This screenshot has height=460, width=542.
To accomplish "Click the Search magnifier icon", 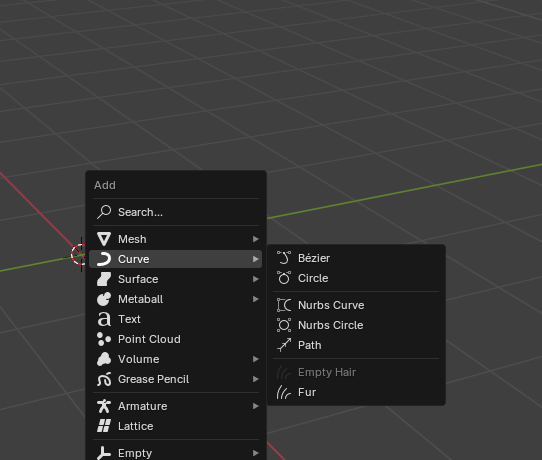I will coord(104,212).
